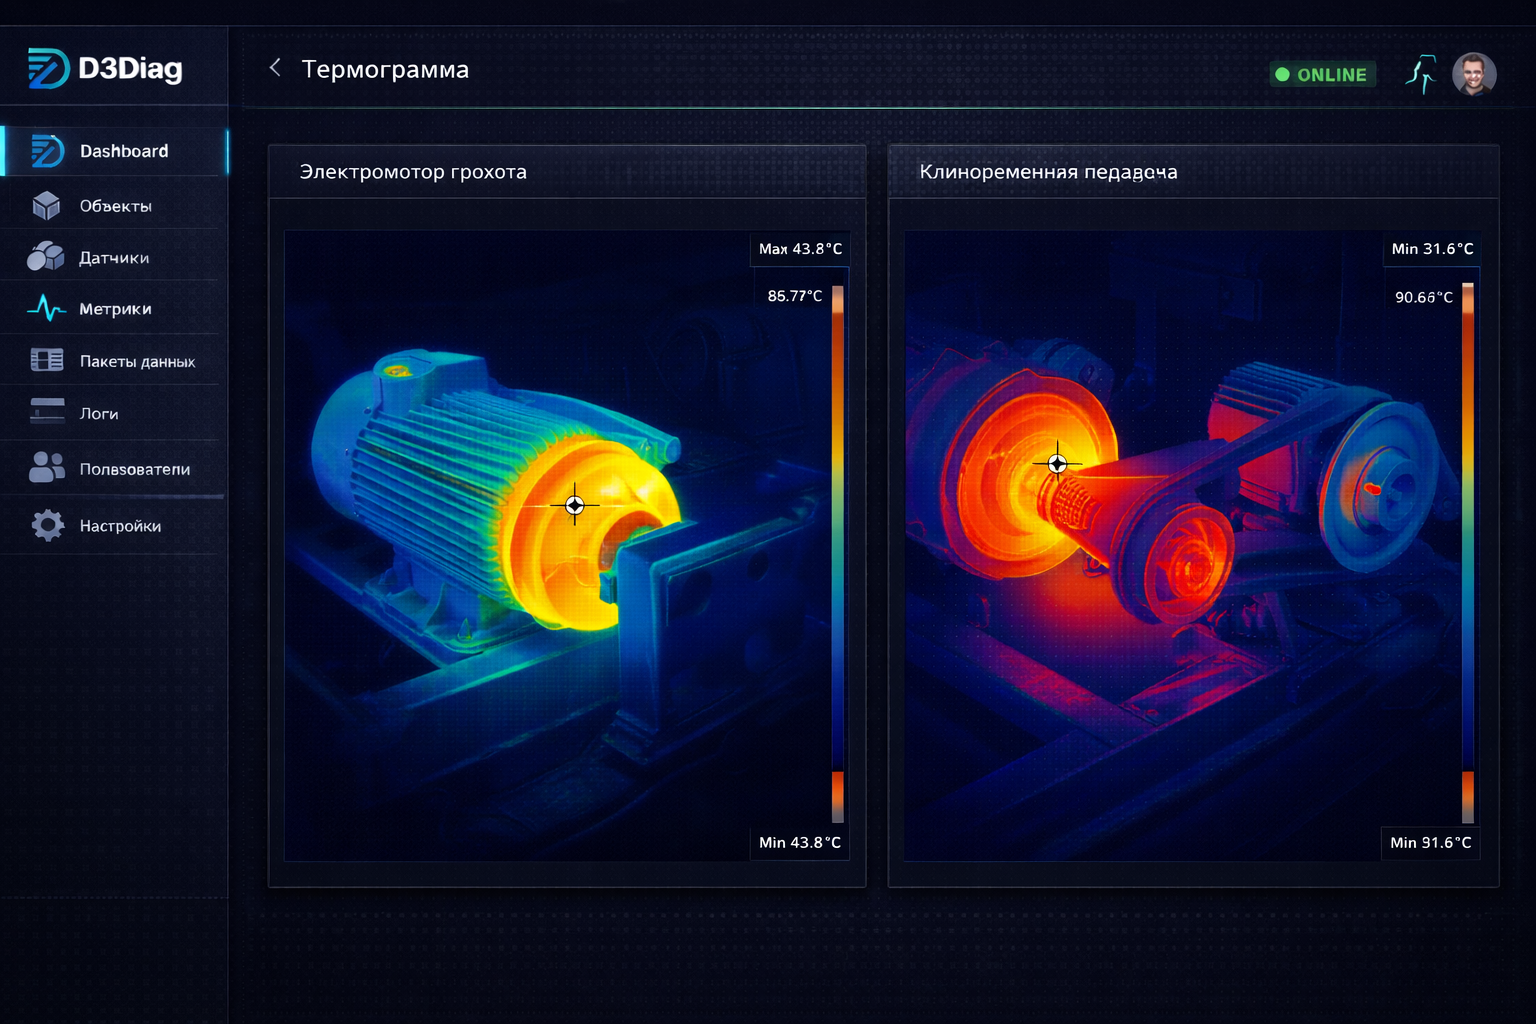Click the 85.77°C scale value

coord(795,296)
